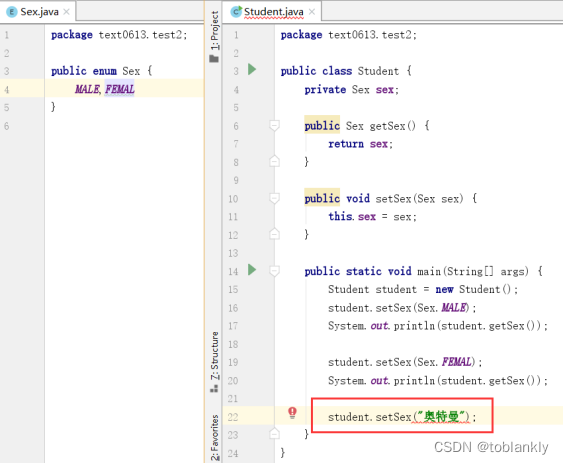Collapse fold marker at line 12 closing brace

tap(274, 234)
